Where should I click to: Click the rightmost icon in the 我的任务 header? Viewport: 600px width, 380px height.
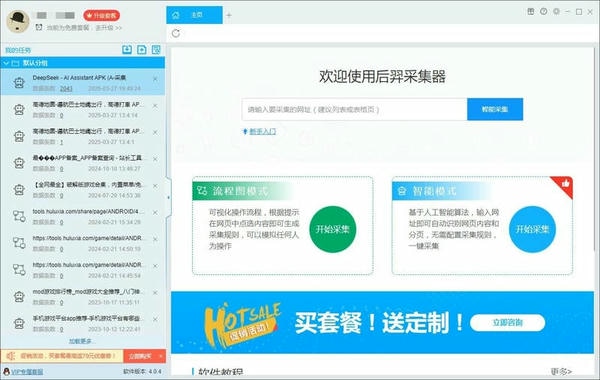pos(156,50)
